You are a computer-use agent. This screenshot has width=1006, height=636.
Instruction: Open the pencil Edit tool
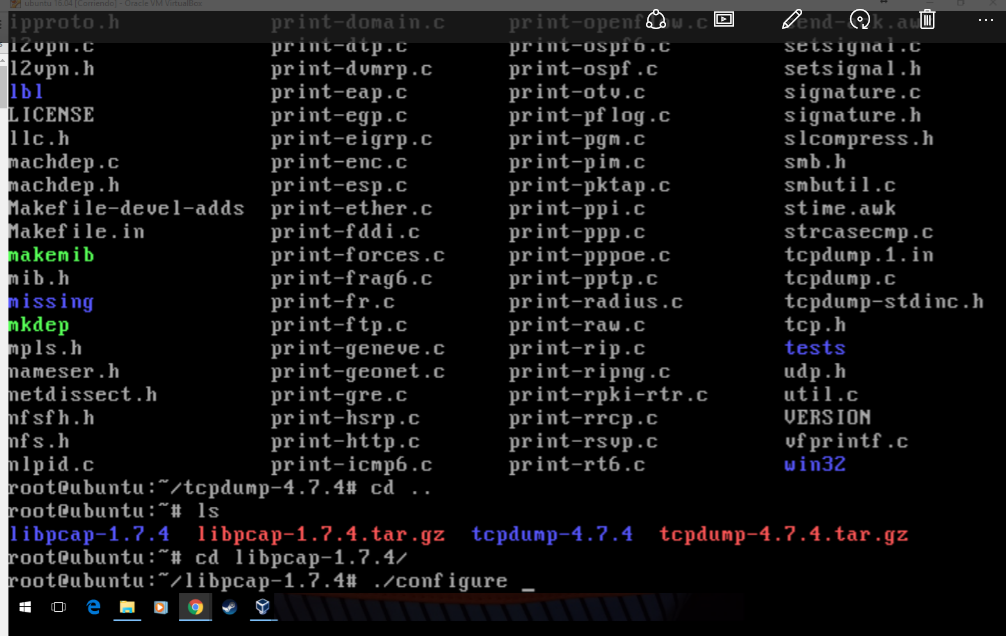click(x=792, y=19)
